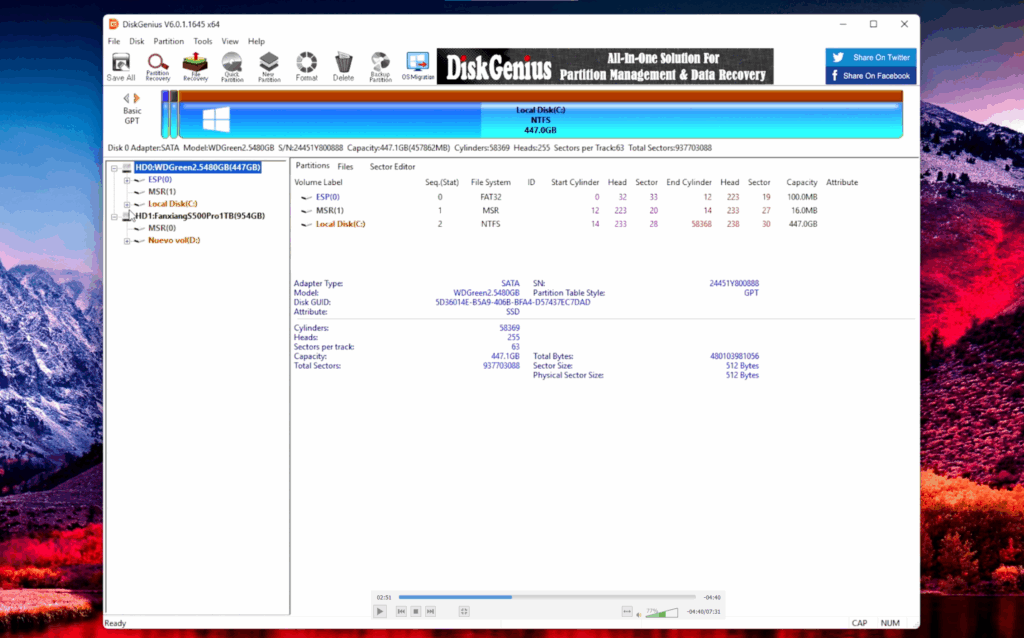
Task: Click the Disk GUID value text
Action: click(513, 302)
